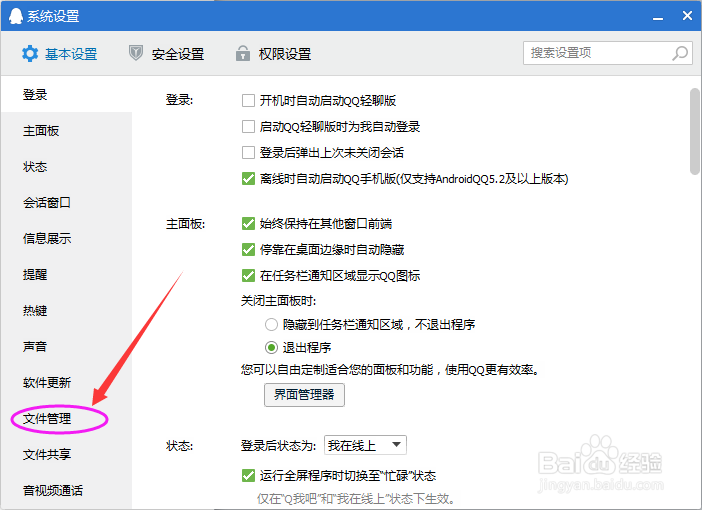Open 声音 settings in sidebar
The image size is (702, 510).
click(x=66, y=347)
